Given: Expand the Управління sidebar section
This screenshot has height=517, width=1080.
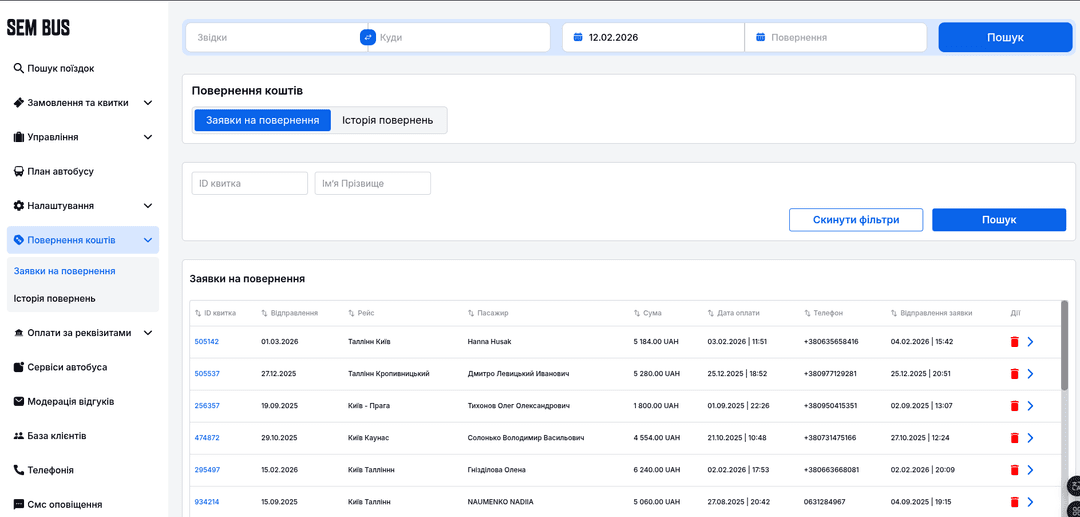Looking at the screenshot, I should 148,137.
